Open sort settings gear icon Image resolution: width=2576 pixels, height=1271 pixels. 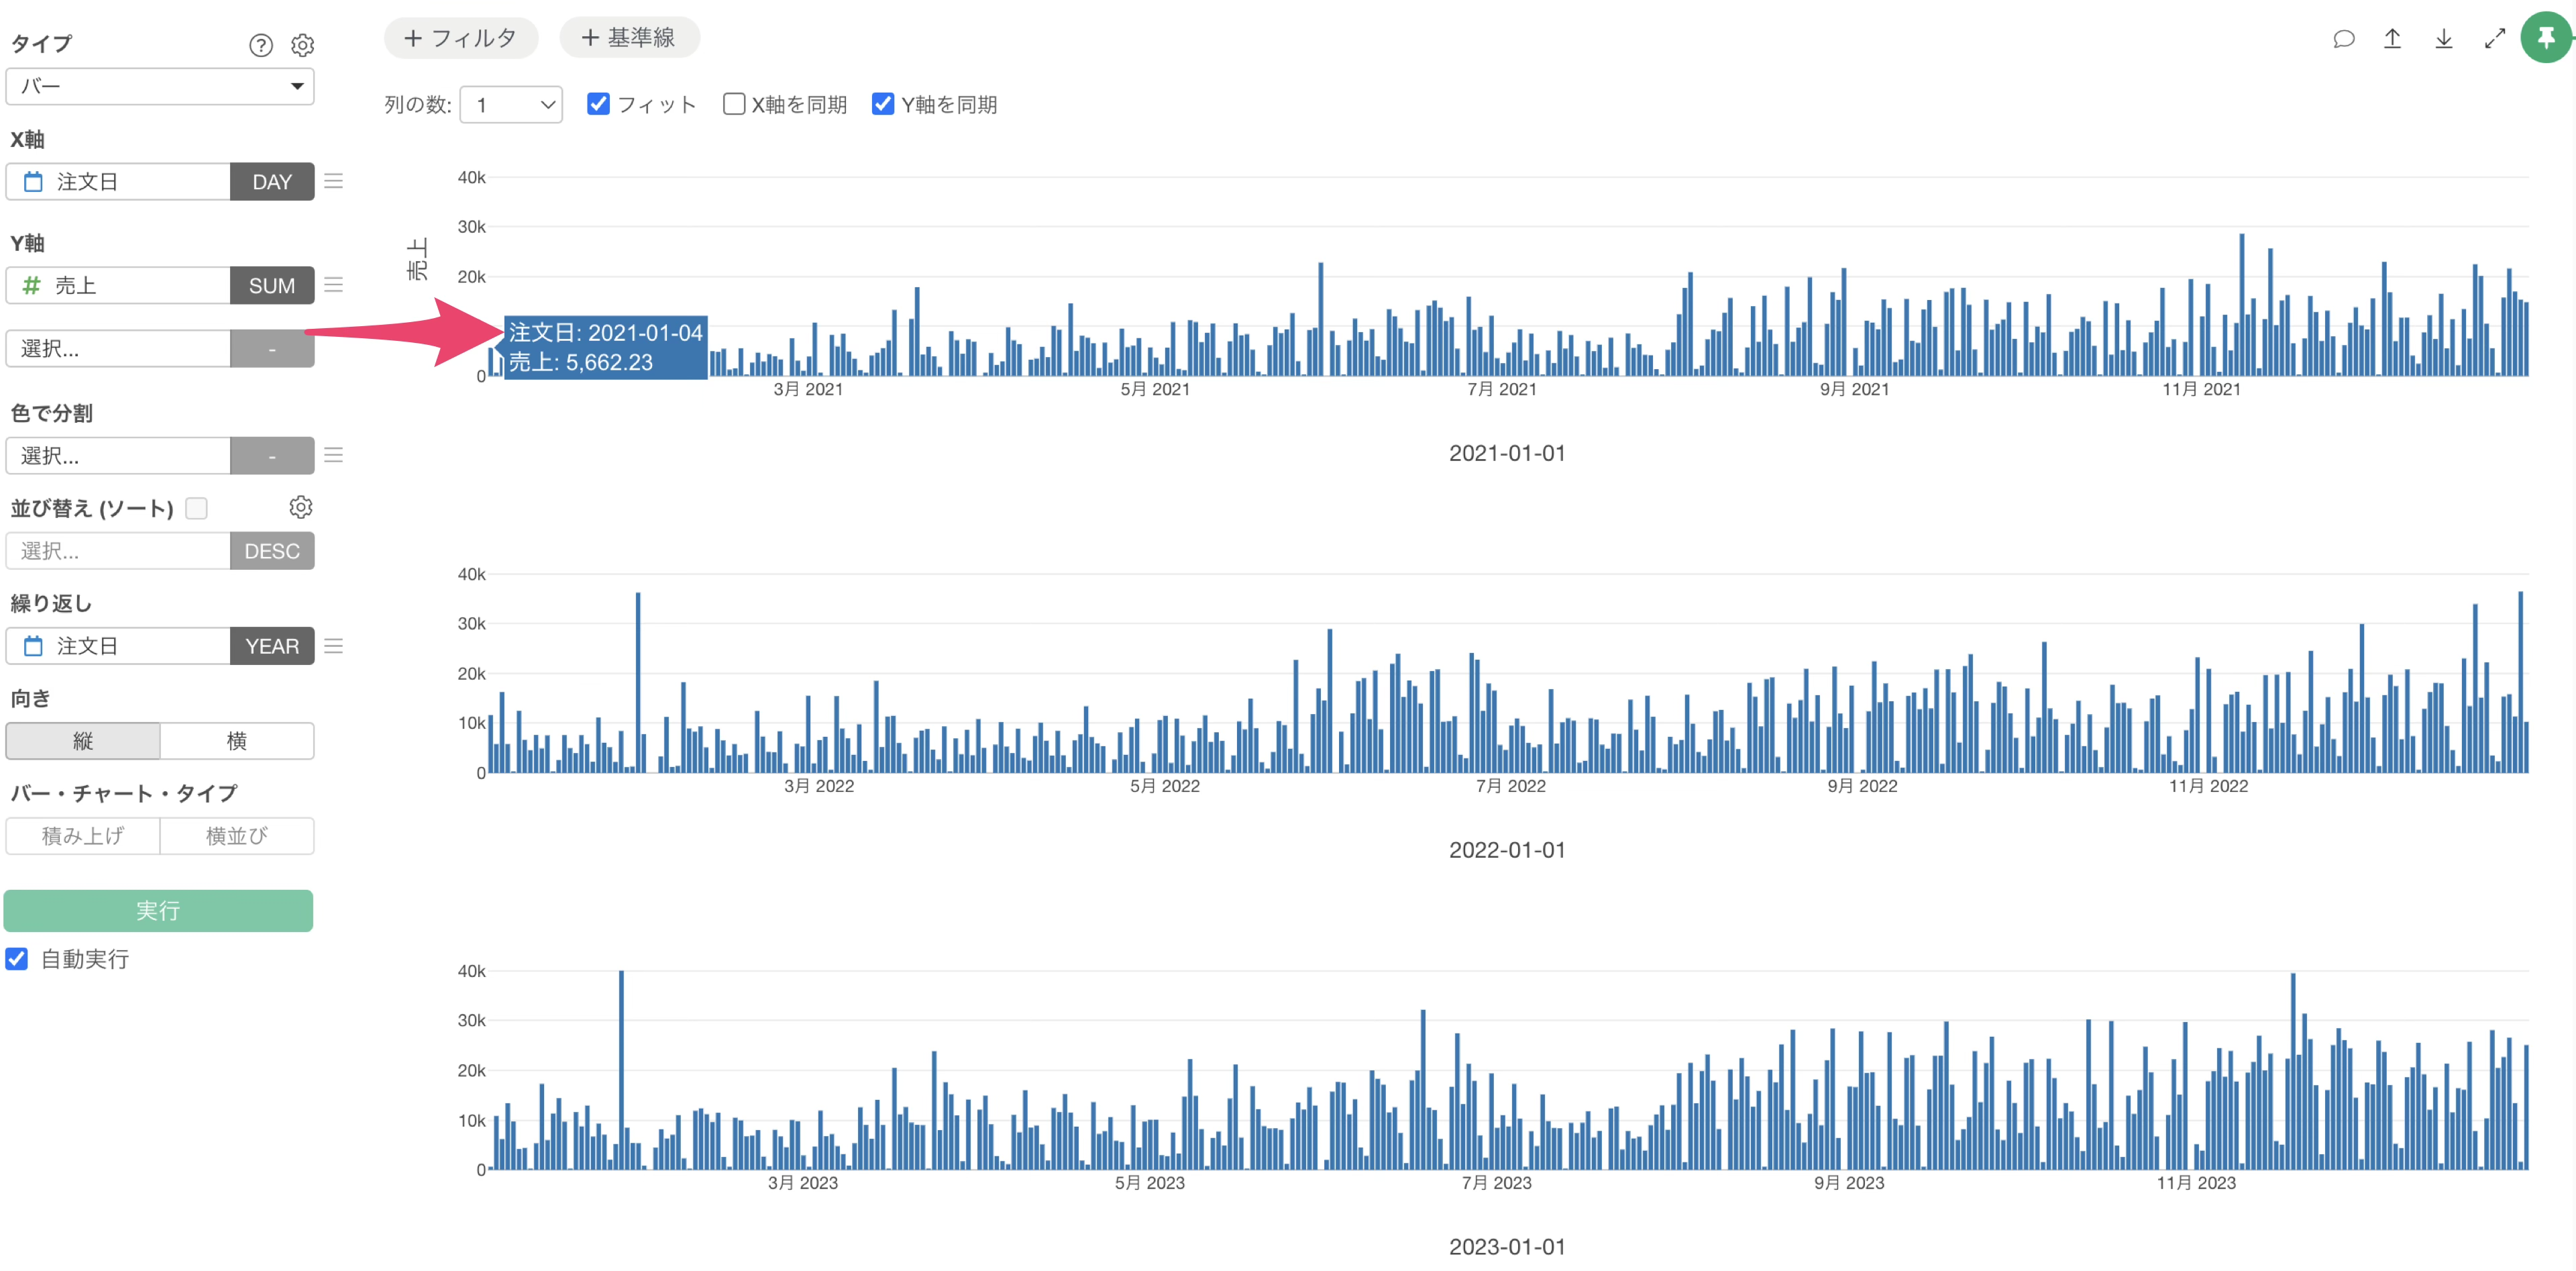click(300, 507)
